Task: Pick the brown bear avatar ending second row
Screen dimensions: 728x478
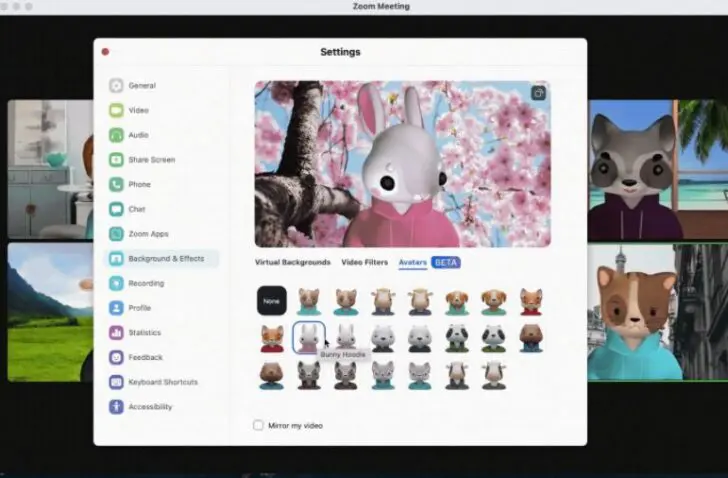Action: 531,338
